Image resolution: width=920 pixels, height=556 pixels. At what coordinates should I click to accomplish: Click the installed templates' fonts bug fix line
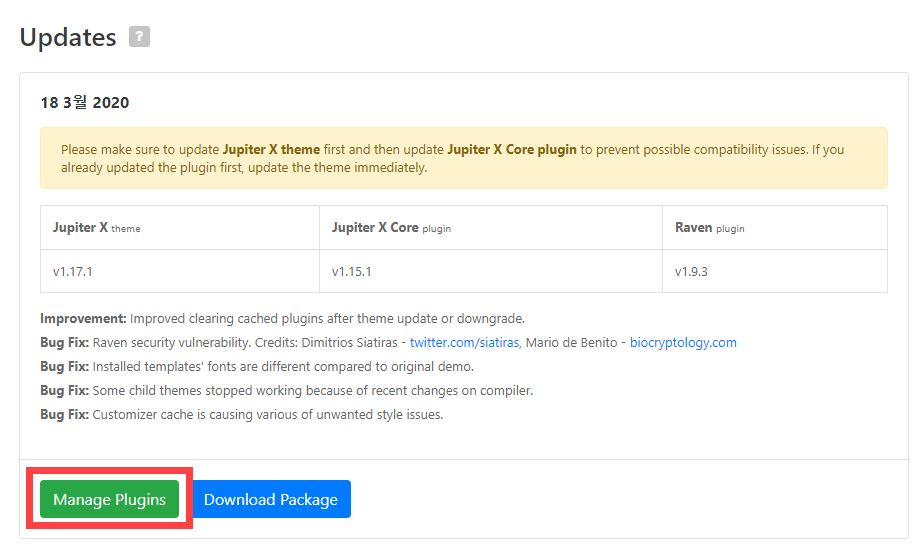pos(256,367)
